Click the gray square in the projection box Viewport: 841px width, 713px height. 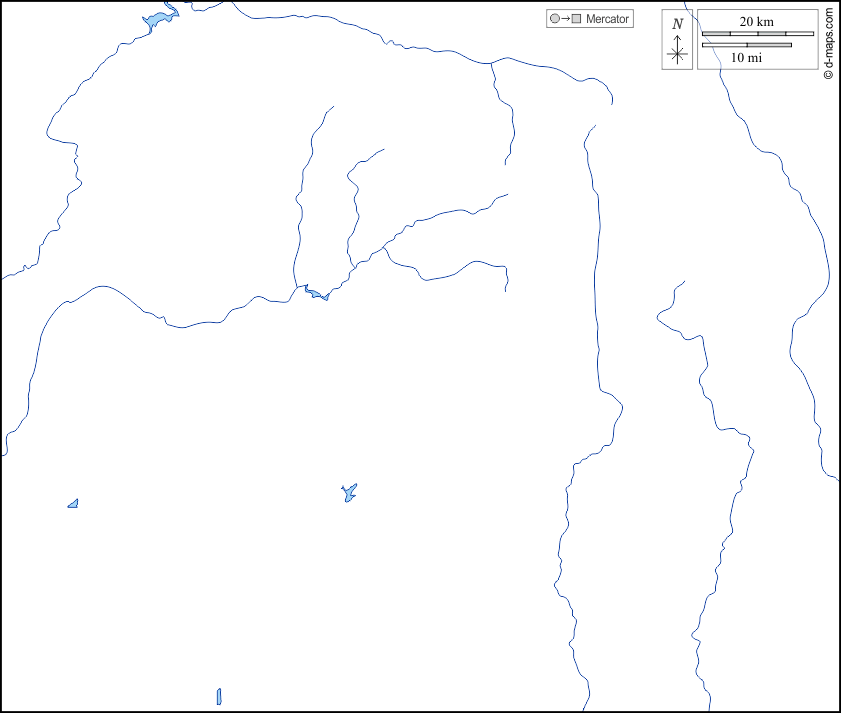[x=576, y=19]
